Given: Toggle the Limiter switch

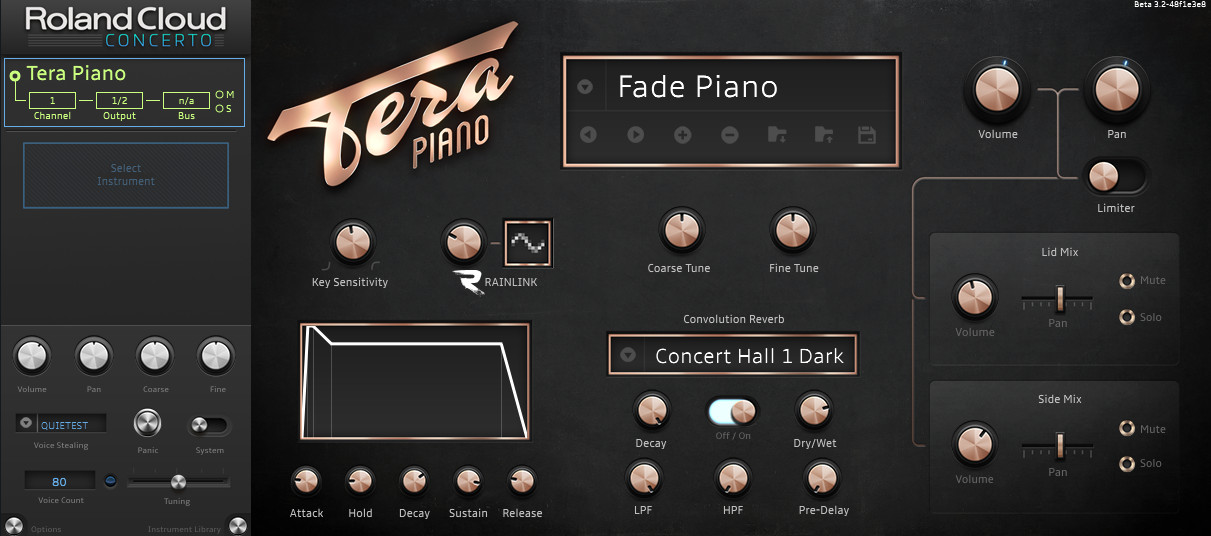Looking at the screenshot, I should point(1116,177).
